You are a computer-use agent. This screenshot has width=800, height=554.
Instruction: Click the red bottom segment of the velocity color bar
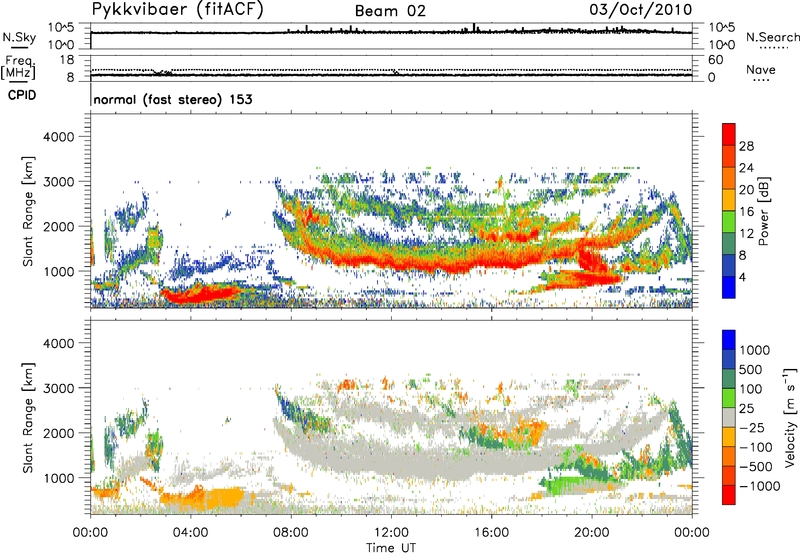click(x=729, y=495)
